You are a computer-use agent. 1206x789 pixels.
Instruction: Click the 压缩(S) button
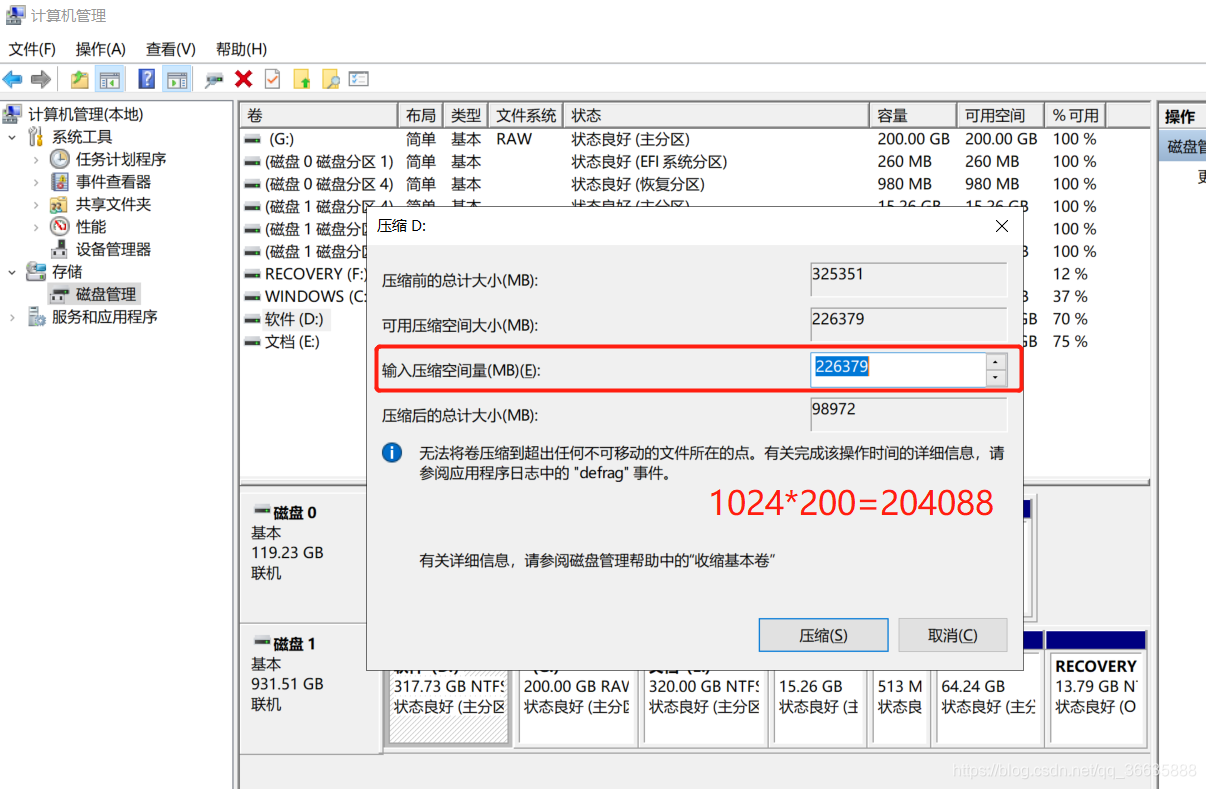tap(823, 635)
